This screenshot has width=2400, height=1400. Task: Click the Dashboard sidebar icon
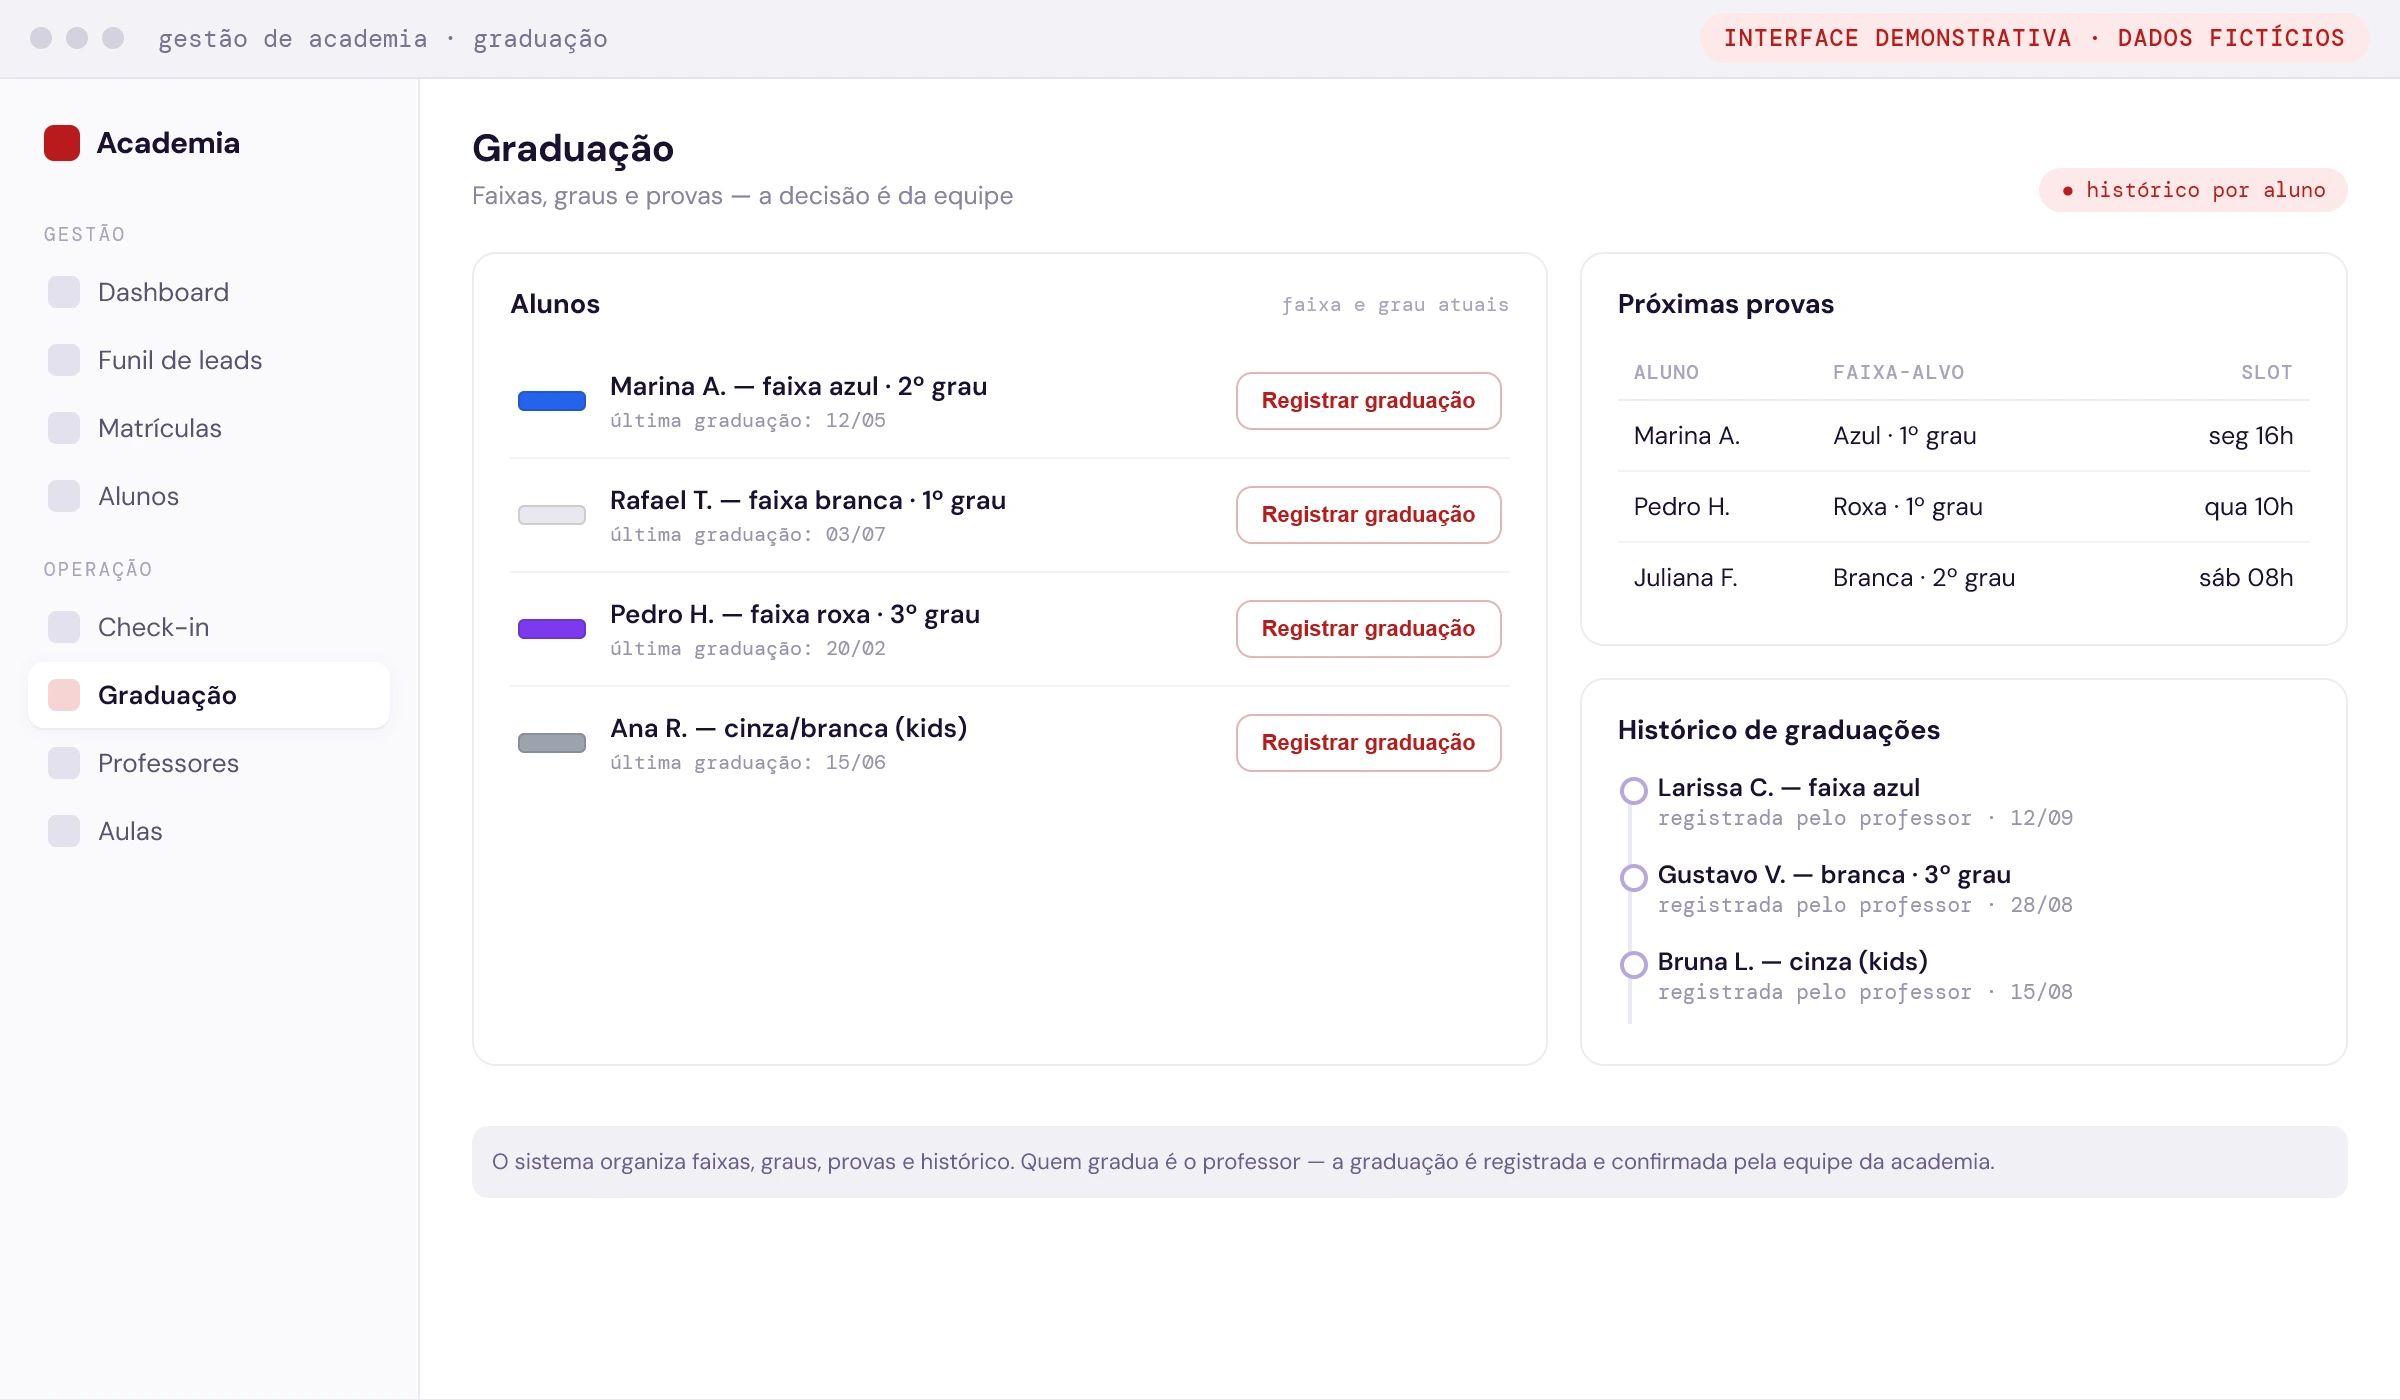[64, 292]
